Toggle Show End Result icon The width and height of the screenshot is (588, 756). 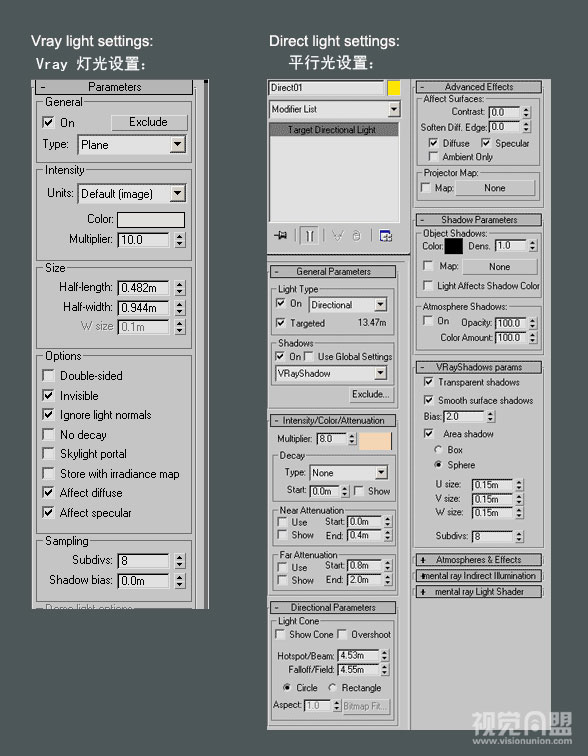(x=309, y=236)
